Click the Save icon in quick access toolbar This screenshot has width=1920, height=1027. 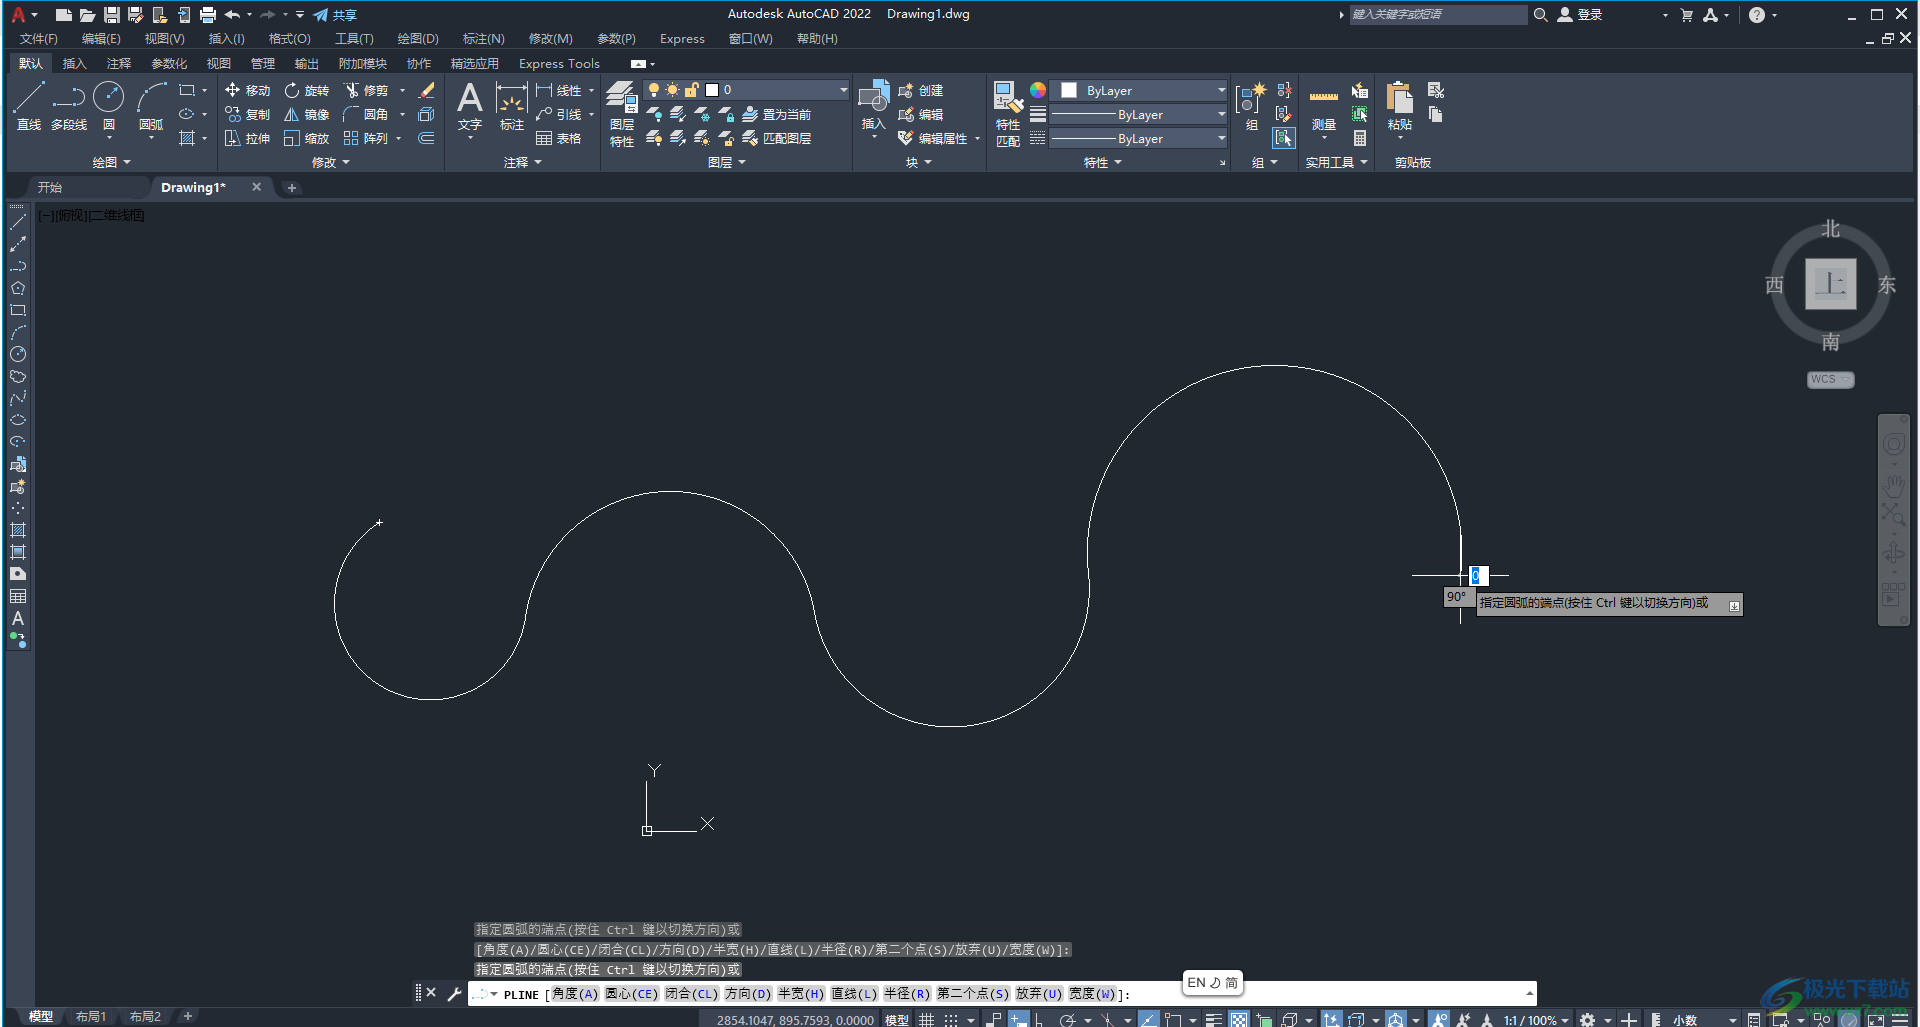pos(111,14)
